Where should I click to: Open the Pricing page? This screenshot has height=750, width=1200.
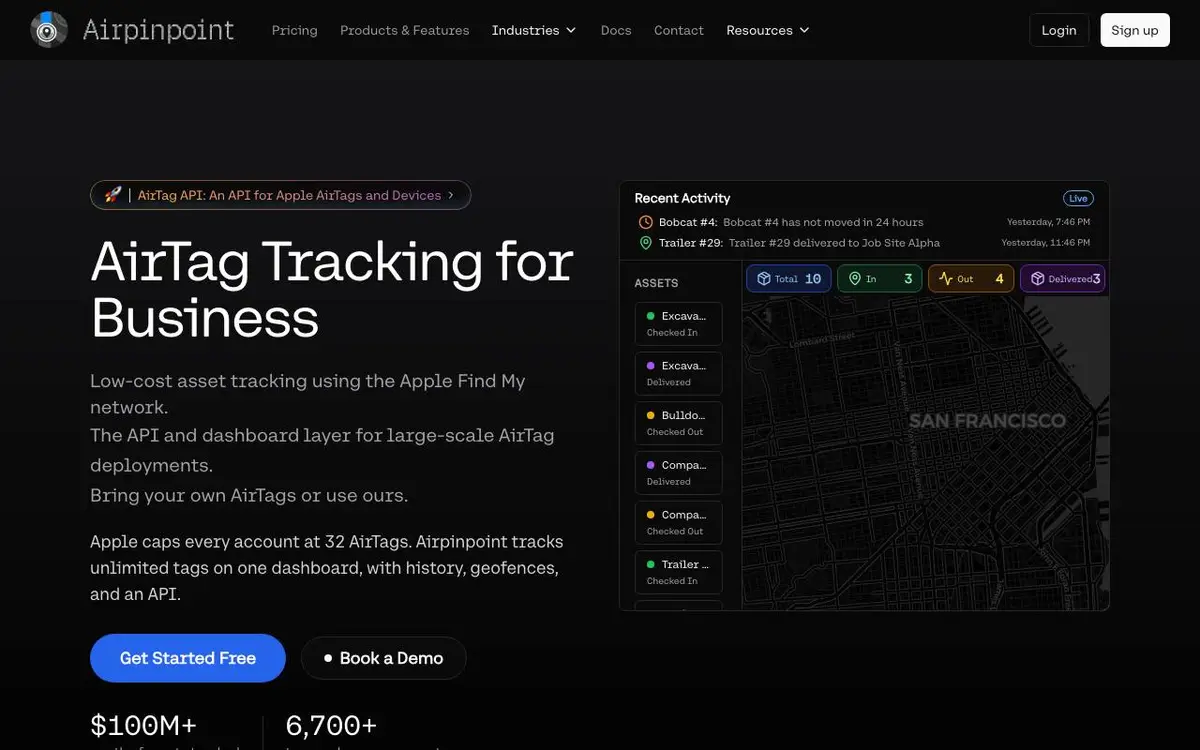pyautogui.click(x=294, y=30)
